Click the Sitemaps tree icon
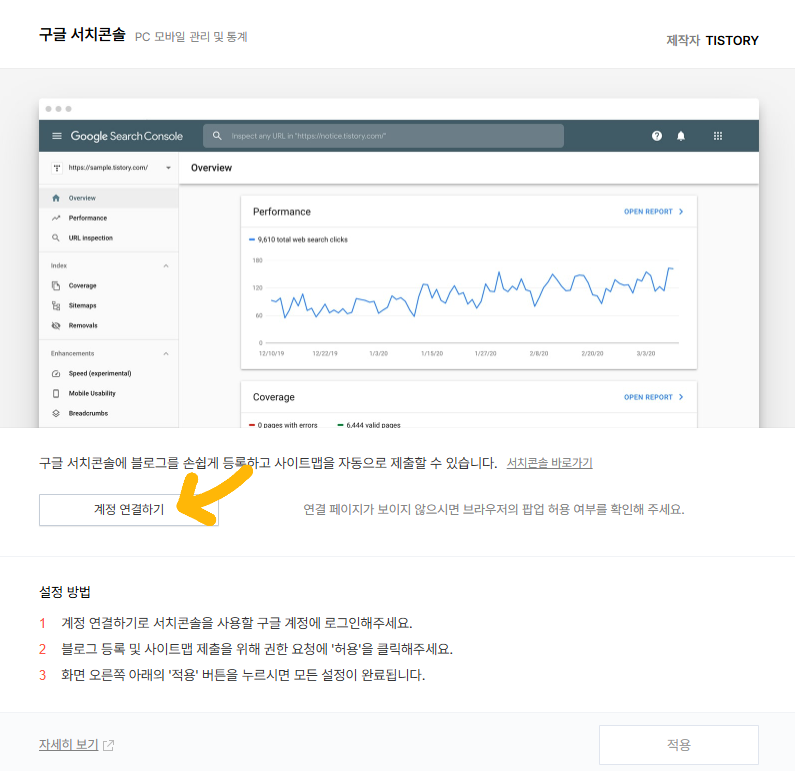795x771 pixels. [x=56, y=306]
